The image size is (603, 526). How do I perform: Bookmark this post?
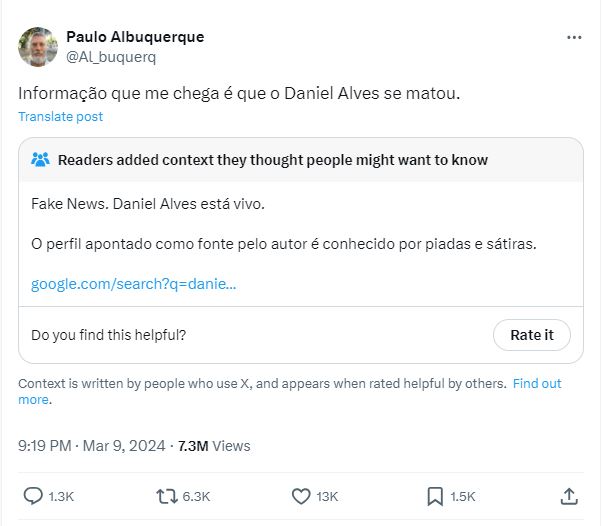(x=435, y=496)
